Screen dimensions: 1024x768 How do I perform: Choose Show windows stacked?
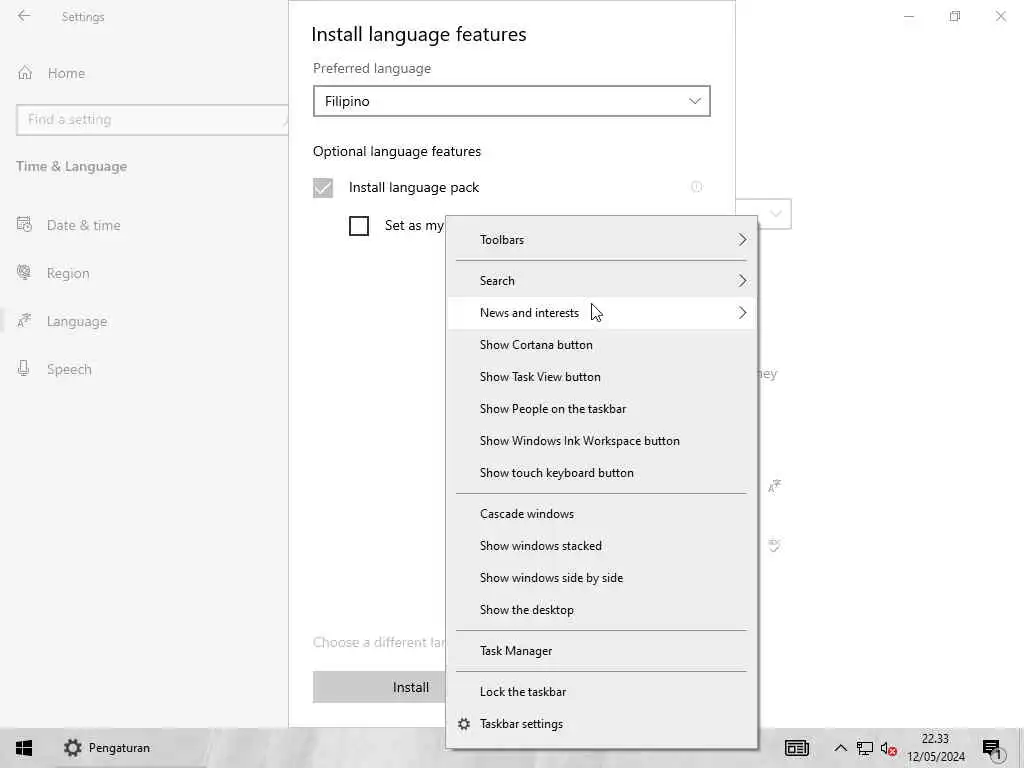601,546
